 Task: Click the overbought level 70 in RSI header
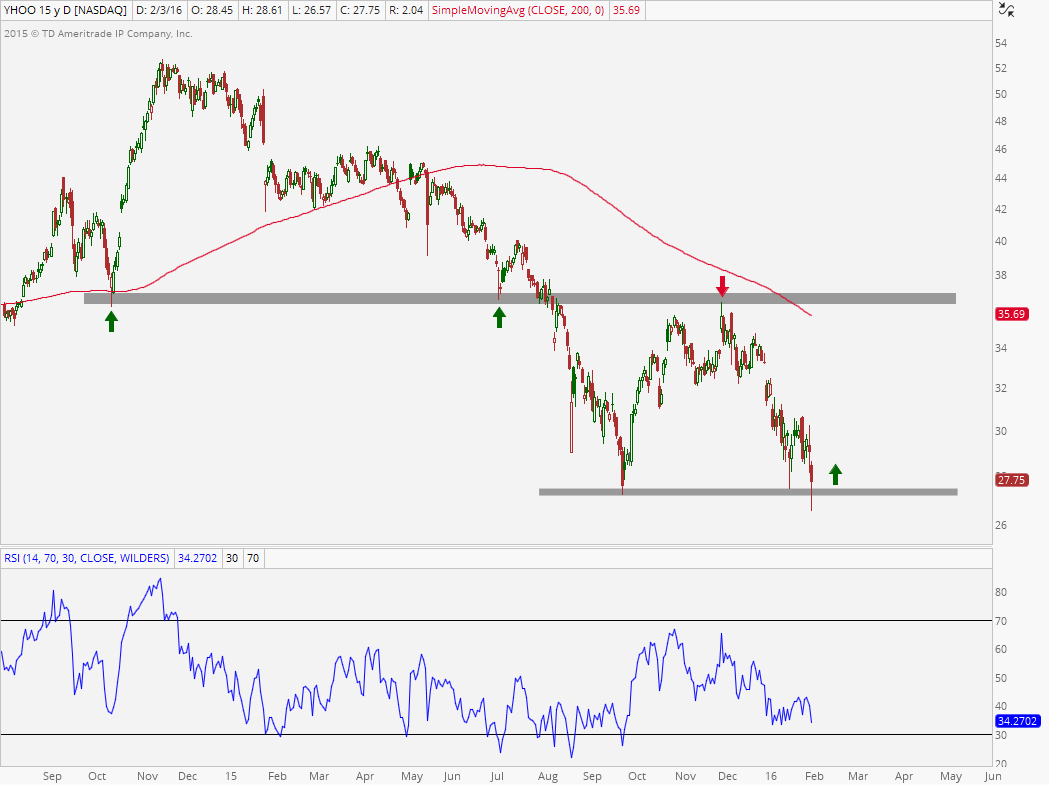[x=253, y=558]
